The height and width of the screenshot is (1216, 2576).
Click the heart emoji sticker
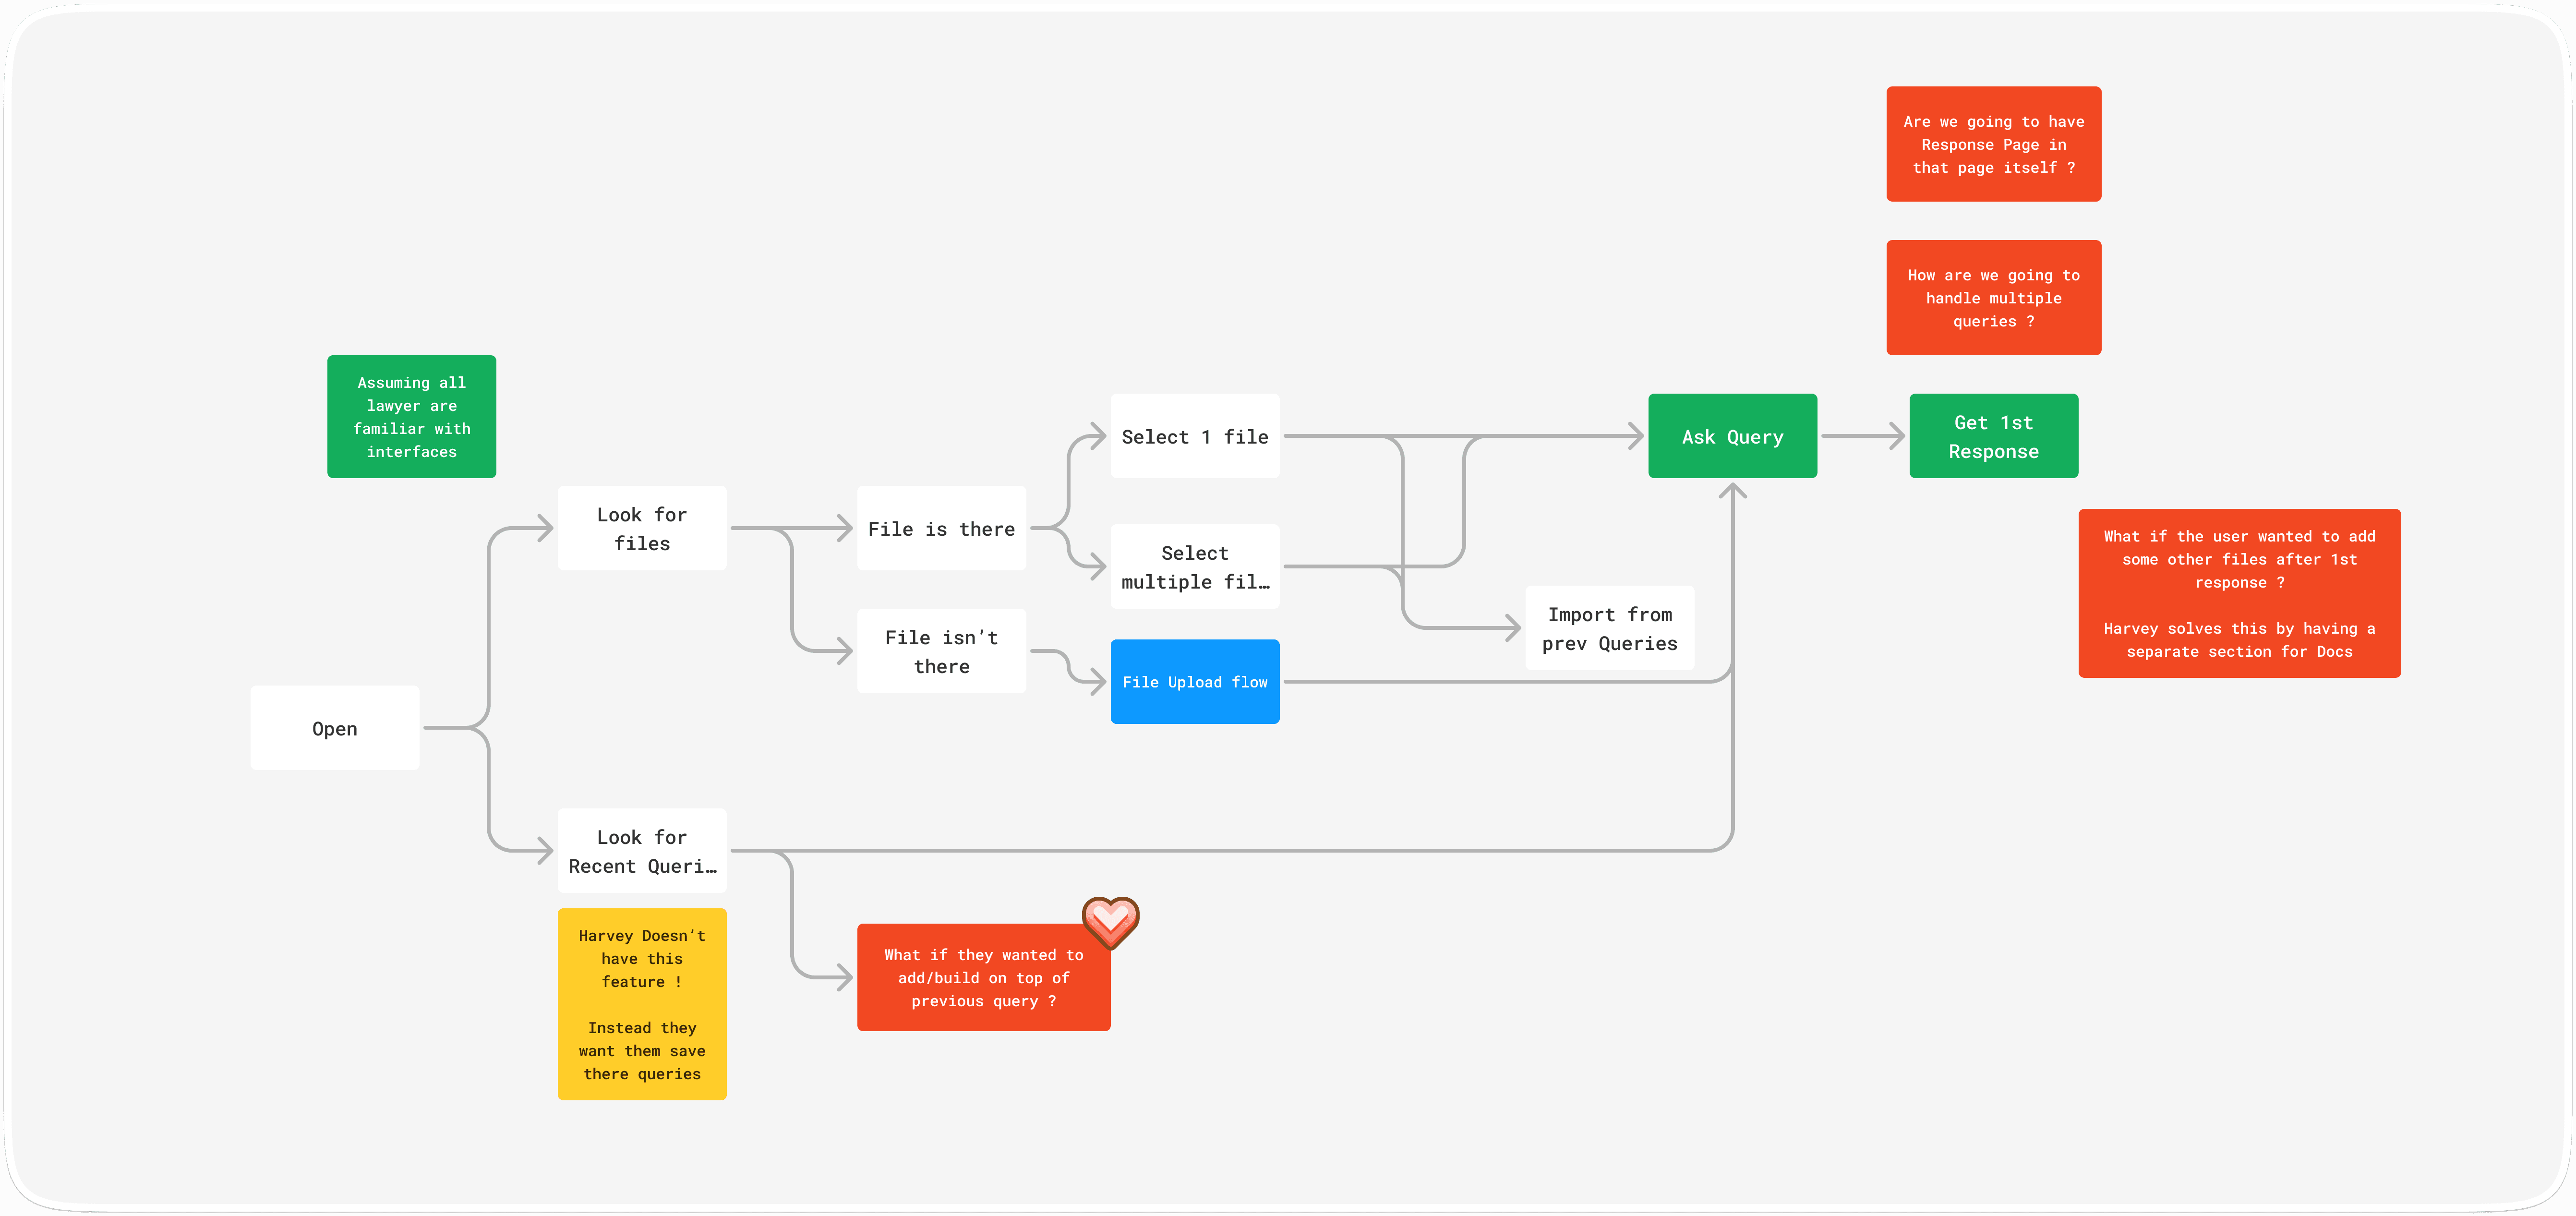[1110, 921]
